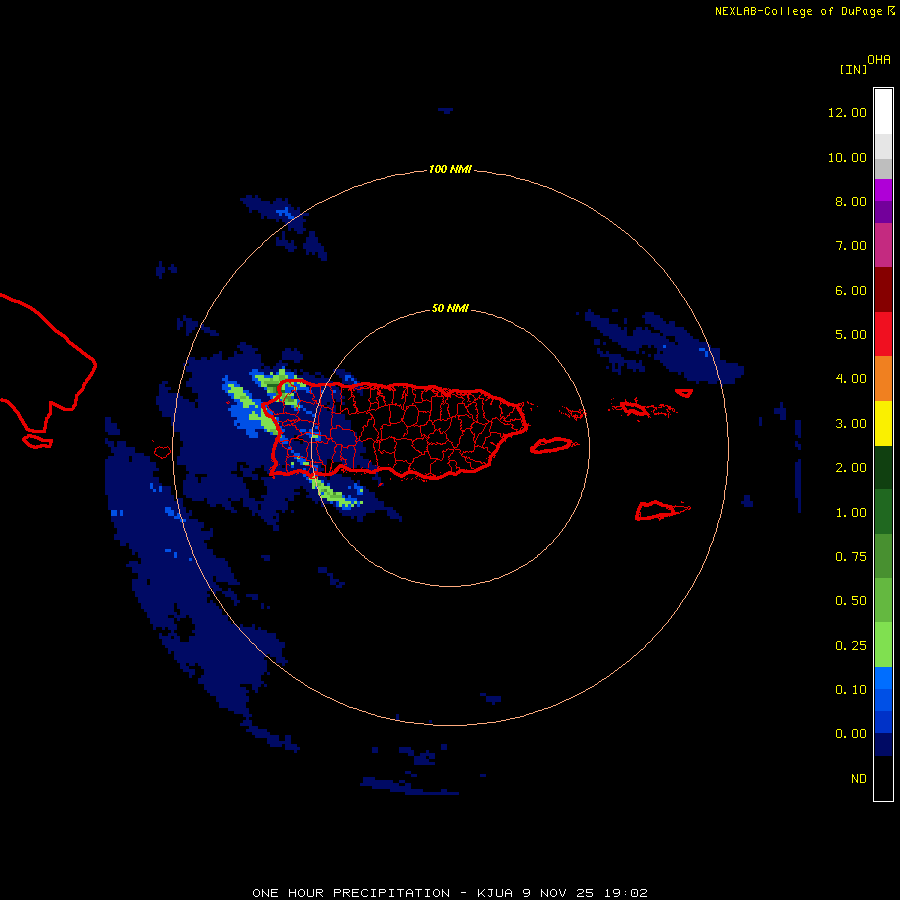Pick the bright red swatch beside 5.00
The width and height of the screenshot is (900, 900).
point(883,334)
